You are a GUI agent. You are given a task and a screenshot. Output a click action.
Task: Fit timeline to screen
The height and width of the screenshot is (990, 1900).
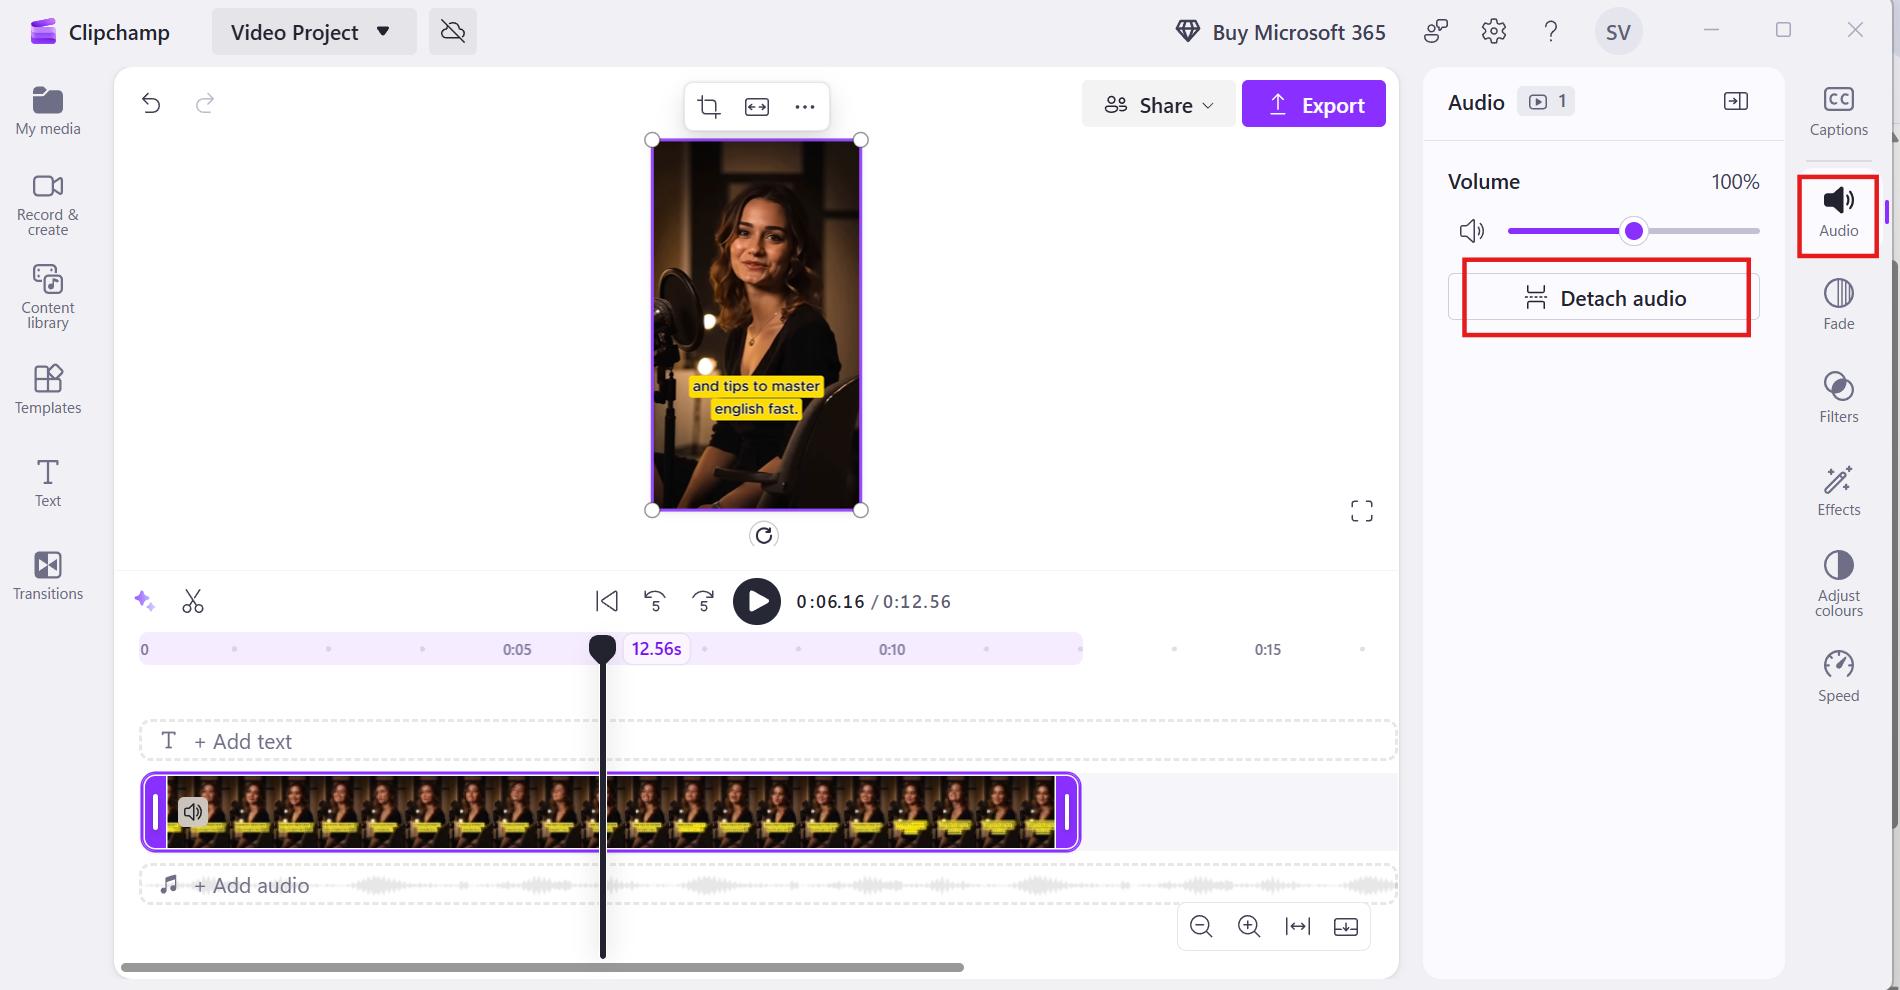[x=1298, y=926]
